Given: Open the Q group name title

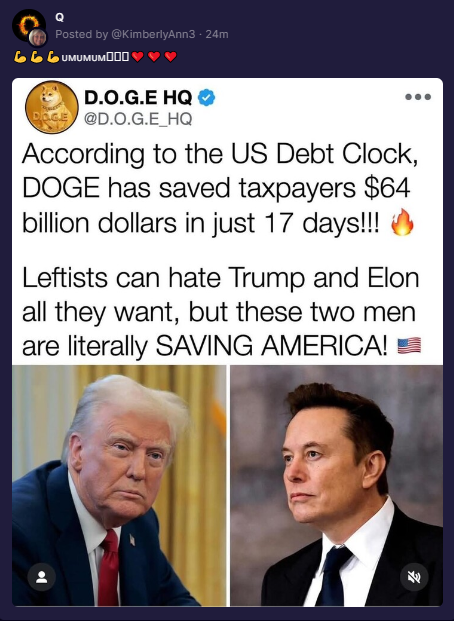Looking at the screenshot, I should pos(59,18).
